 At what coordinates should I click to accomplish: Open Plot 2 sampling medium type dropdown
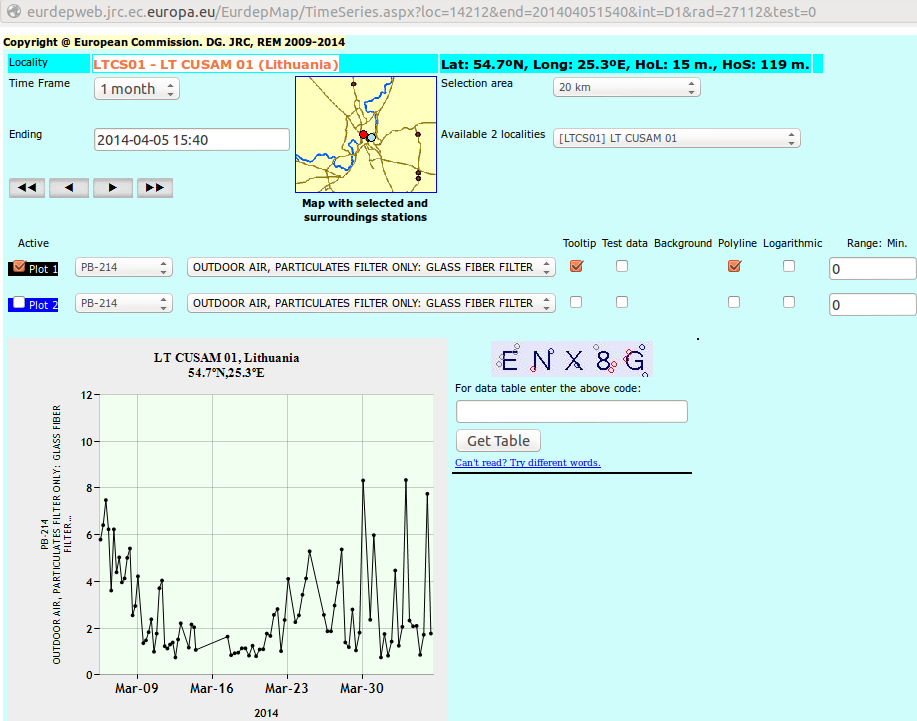click(371, 303)
